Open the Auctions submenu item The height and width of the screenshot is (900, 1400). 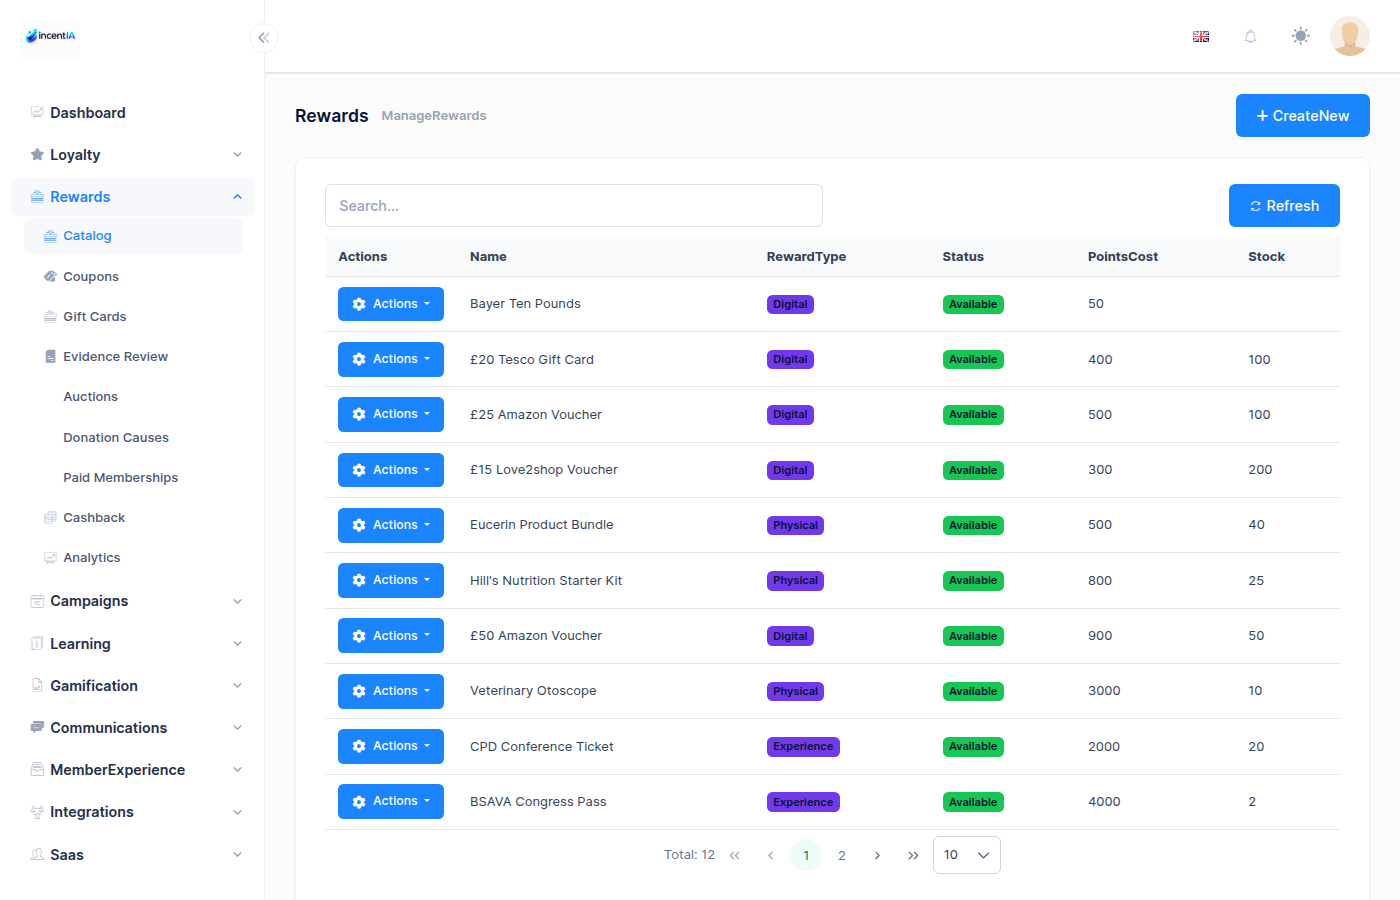(x=133, y=397)
